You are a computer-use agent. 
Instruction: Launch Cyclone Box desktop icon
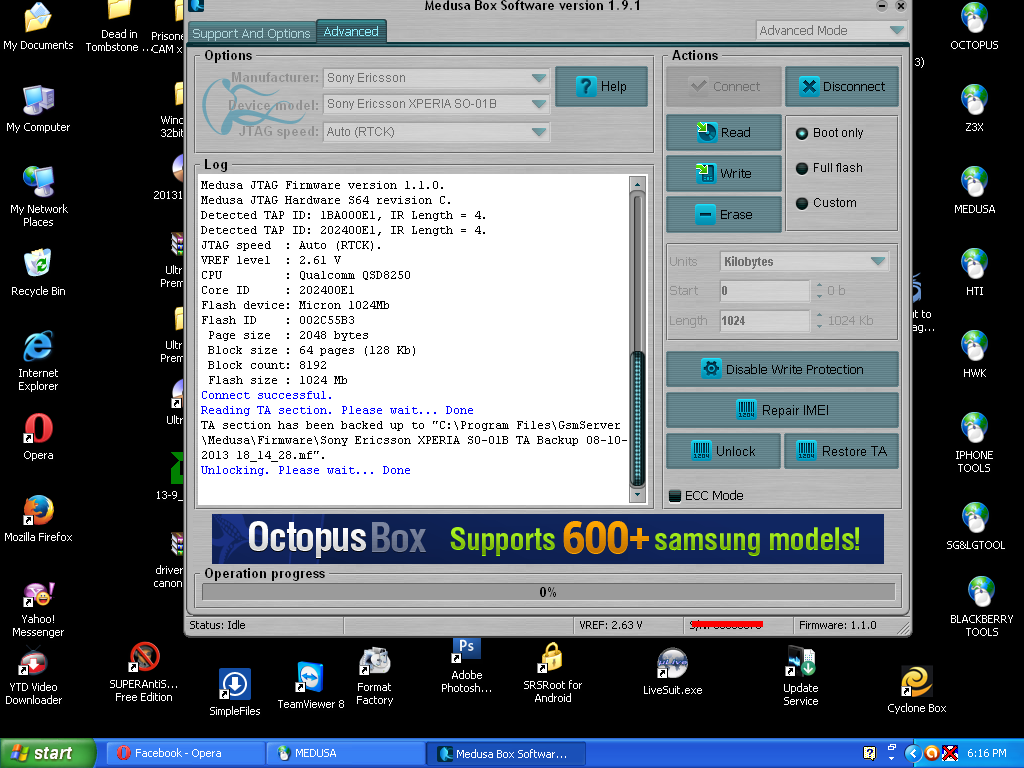[x=916, y=690]
